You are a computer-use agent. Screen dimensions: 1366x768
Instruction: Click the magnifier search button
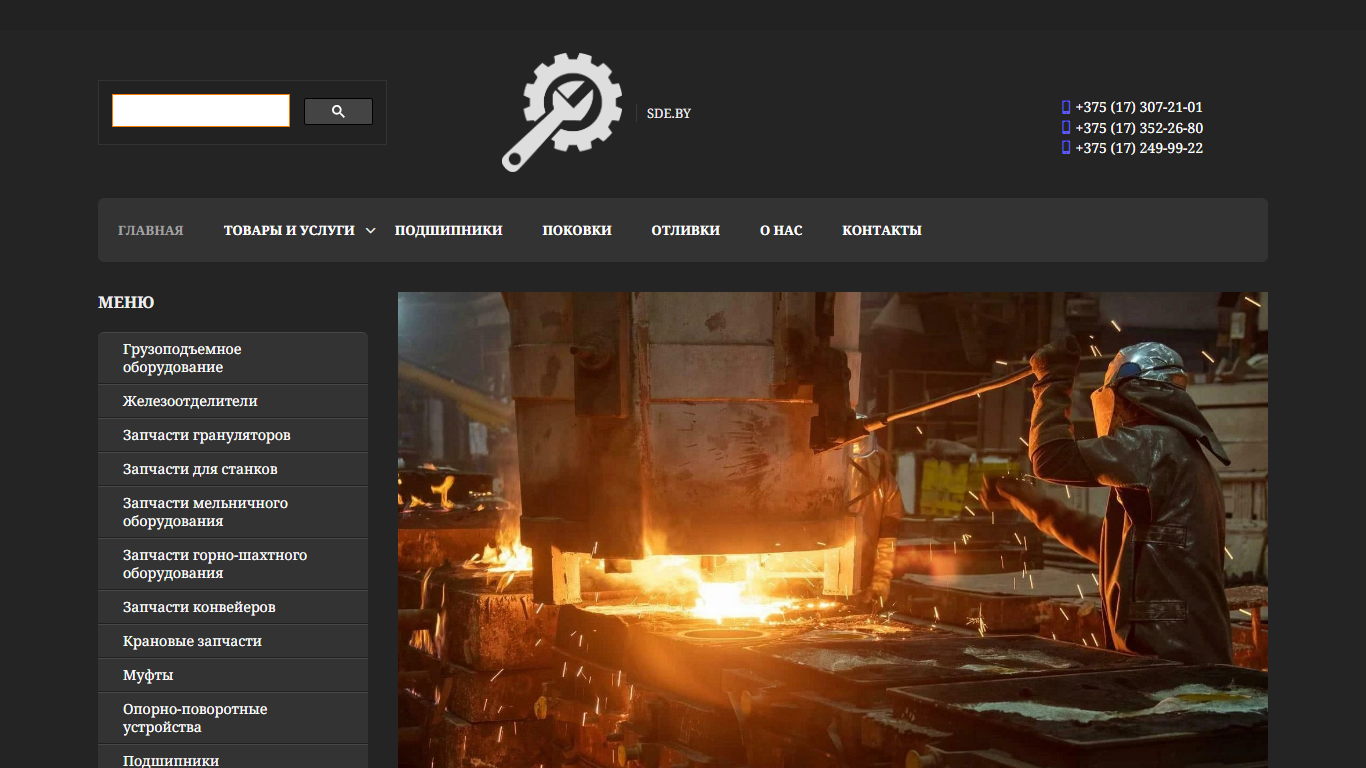[338, 112]
